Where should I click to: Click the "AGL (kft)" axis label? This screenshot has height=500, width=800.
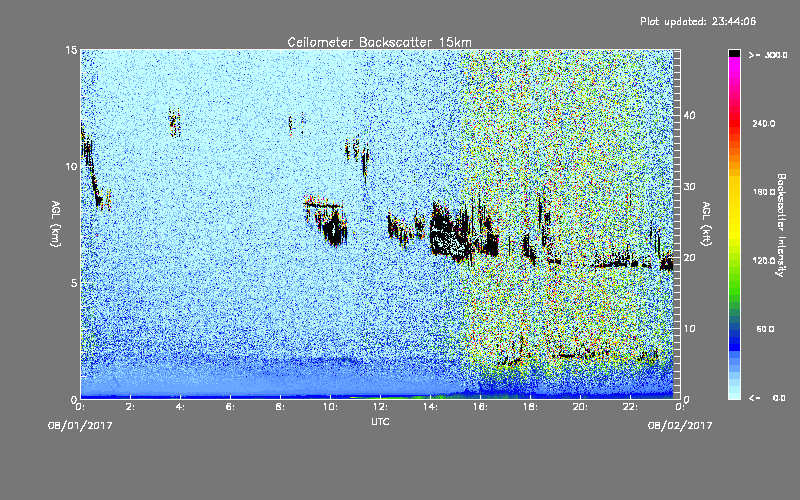click(706, 223)
